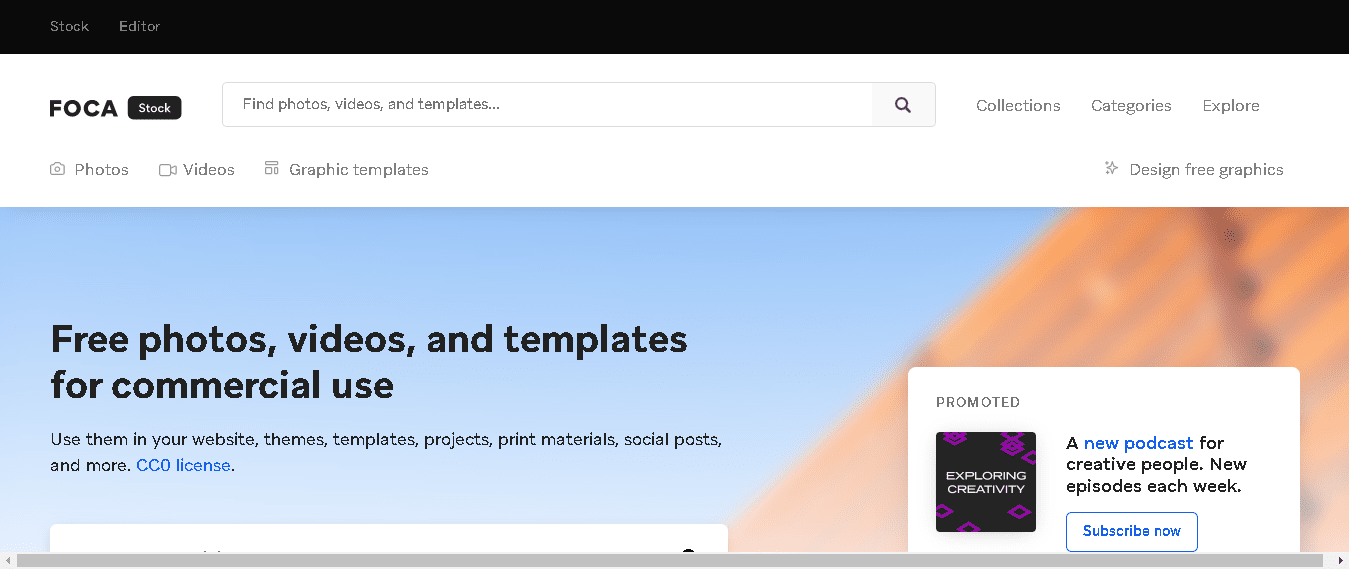The width and height of the screenshot is (1349, 569).
Task: Open the Exploring Creativity podcast thumbnail
Action: (x=986, y=482)
